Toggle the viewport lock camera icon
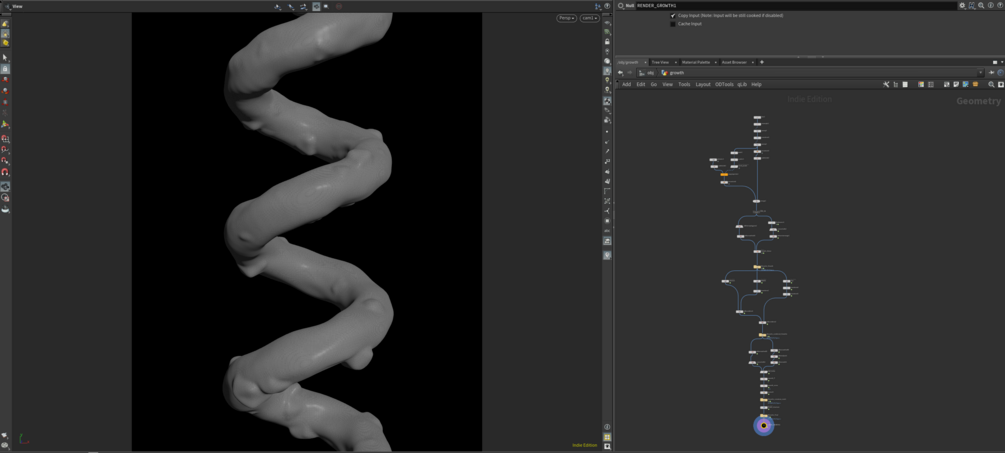This screenshot has width=1005, height=453. (x=607, y=41)
